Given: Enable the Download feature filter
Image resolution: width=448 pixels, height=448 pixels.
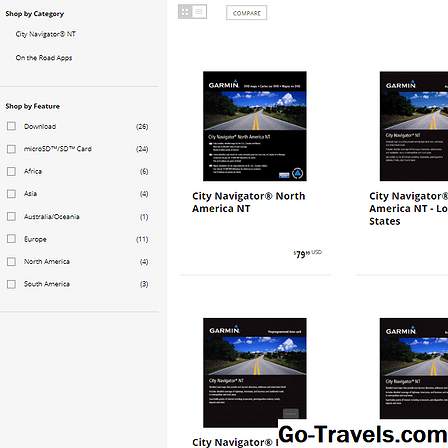Looking at the screenshot, I should pyautogui.click(x=11, y=126).
